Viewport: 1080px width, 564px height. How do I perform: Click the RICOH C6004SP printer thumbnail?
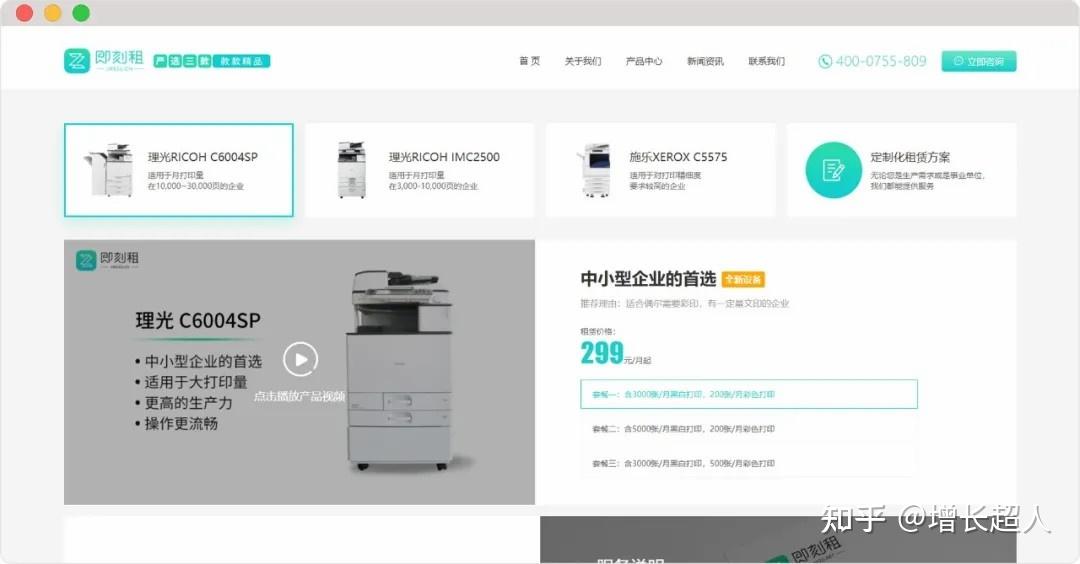[110, 170]
